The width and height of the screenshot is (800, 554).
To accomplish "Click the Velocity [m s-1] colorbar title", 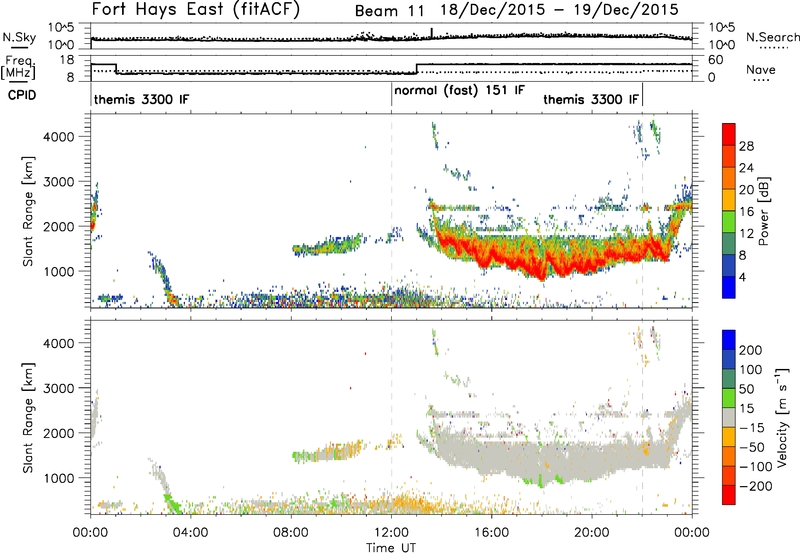I will coord(782,417).
